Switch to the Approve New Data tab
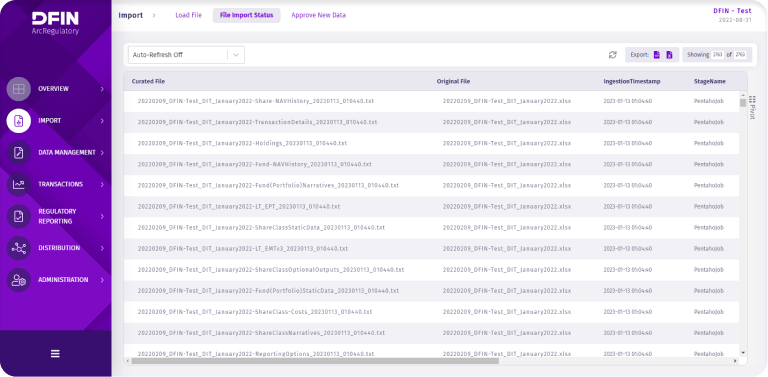The width and height of the screenshot is (768, 377). coord(318,15)
